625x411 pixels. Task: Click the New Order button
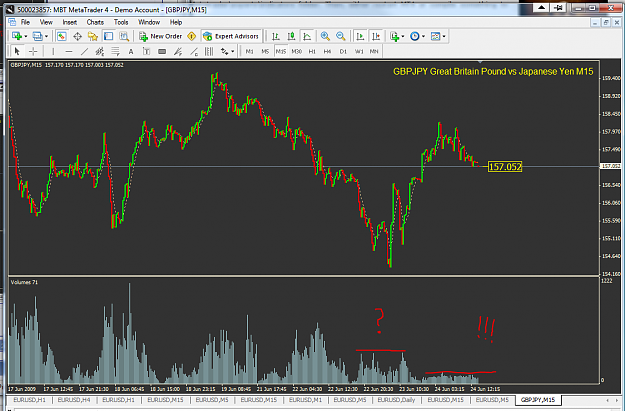tap(161, 36)
